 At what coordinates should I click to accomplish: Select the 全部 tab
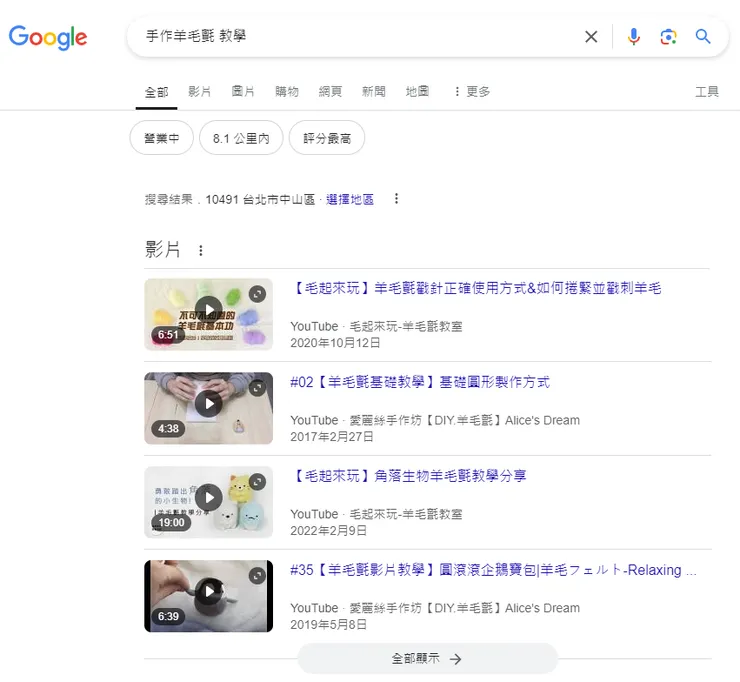click(156, 92)
